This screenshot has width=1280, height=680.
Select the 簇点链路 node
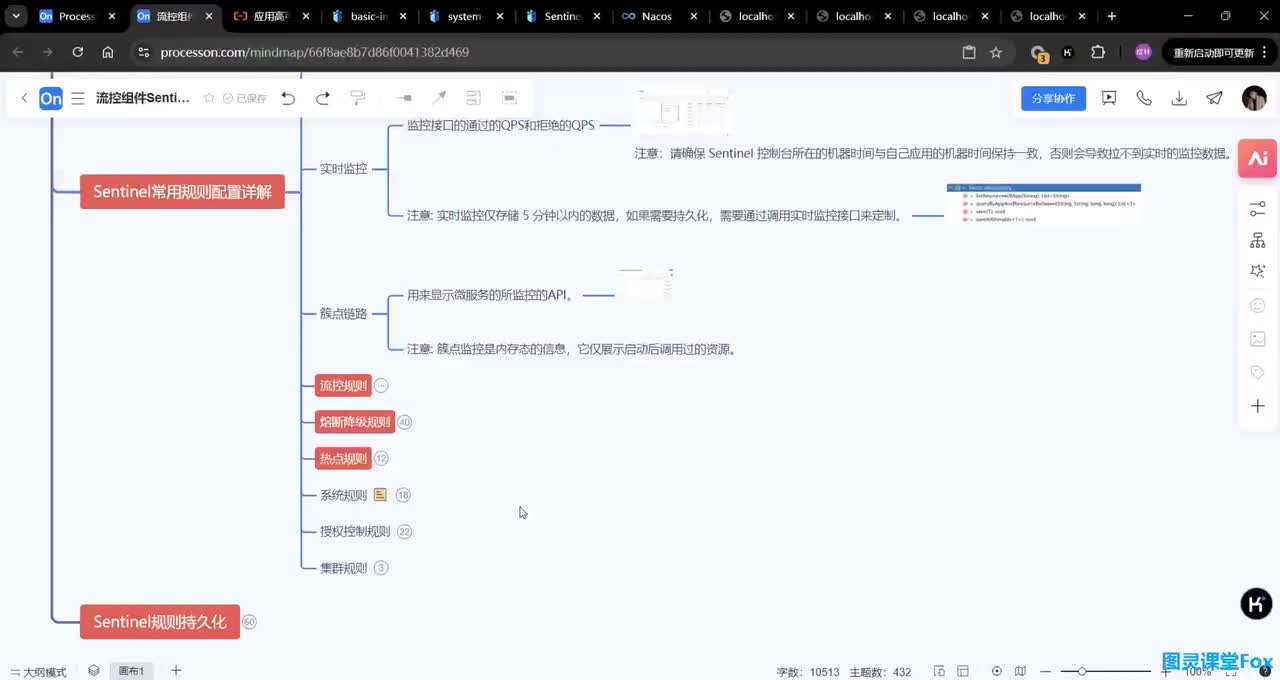pos(343,313)
